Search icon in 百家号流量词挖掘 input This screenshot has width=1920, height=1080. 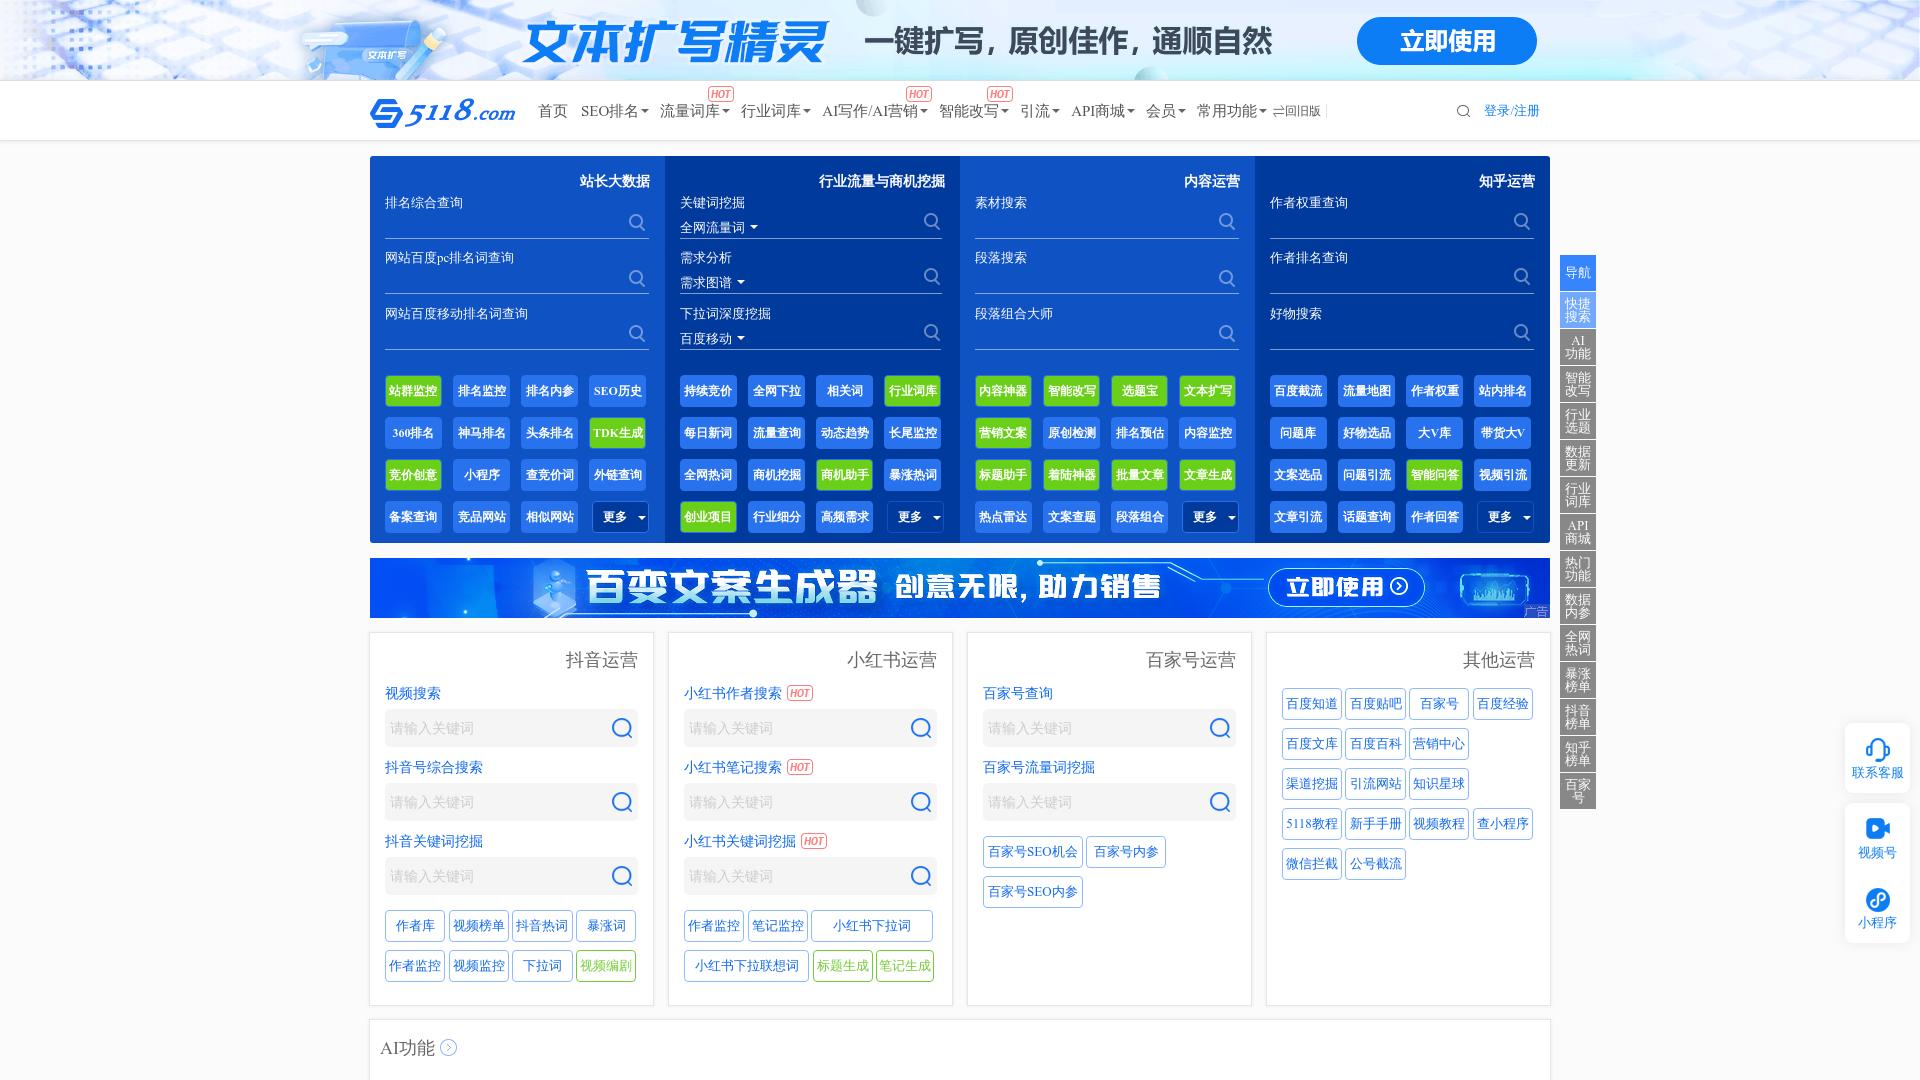1220,802
